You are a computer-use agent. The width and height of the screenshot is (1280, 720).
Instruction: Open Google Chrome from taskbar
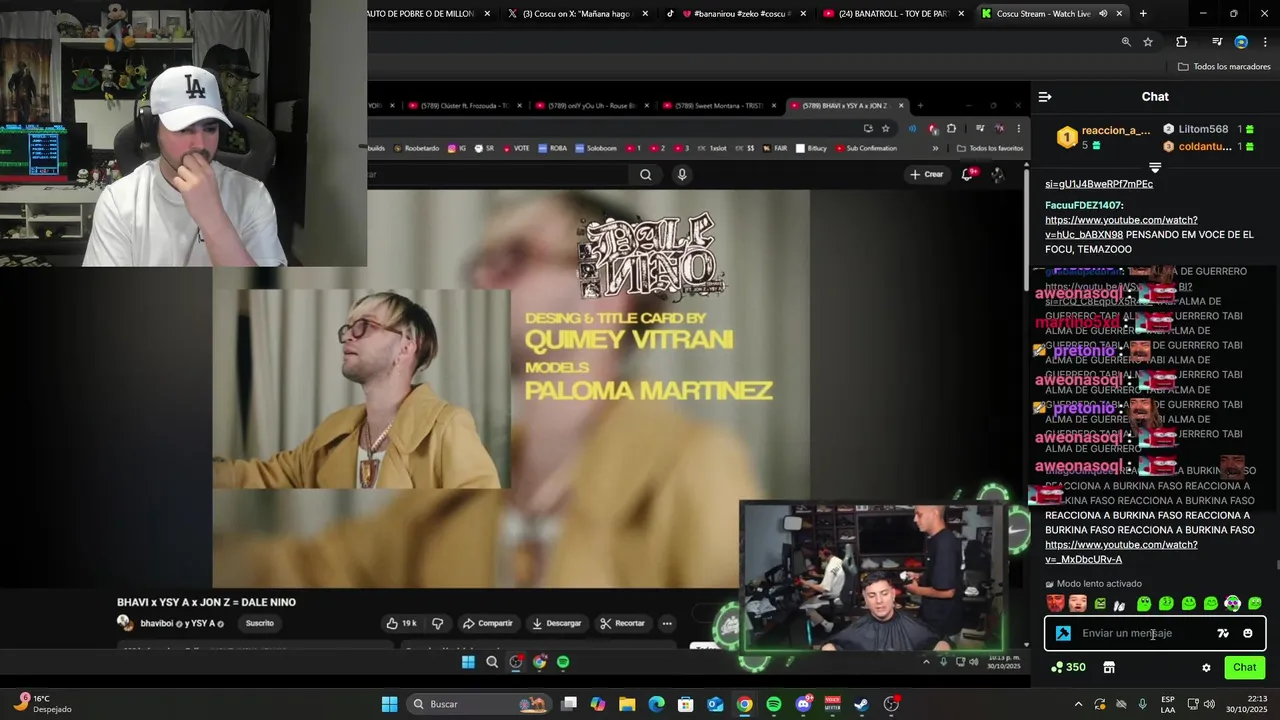click(745, 704)
